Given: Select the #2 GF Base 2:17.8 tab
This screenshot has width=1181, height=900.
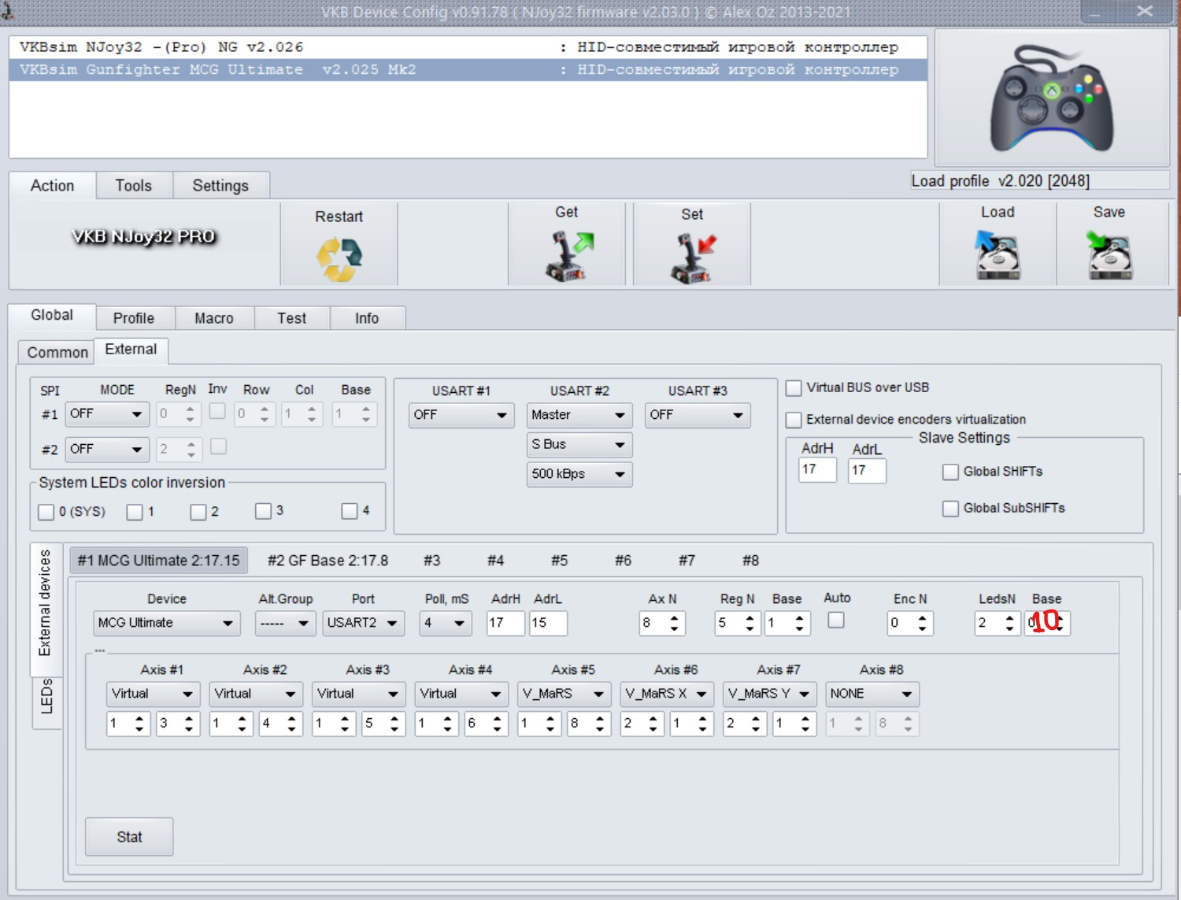Looking at the screenshot, I should point(327,561).
